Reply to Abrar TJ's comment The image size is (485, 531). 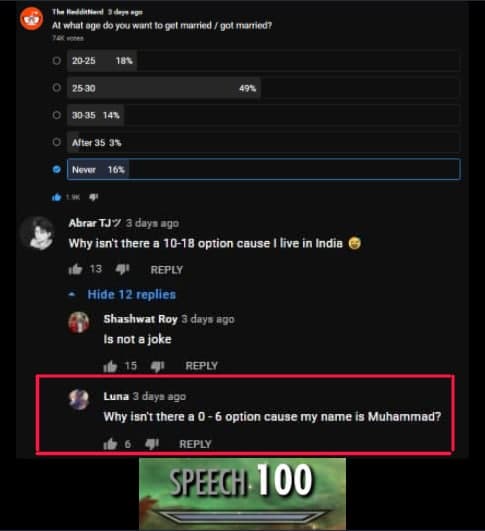167,270
